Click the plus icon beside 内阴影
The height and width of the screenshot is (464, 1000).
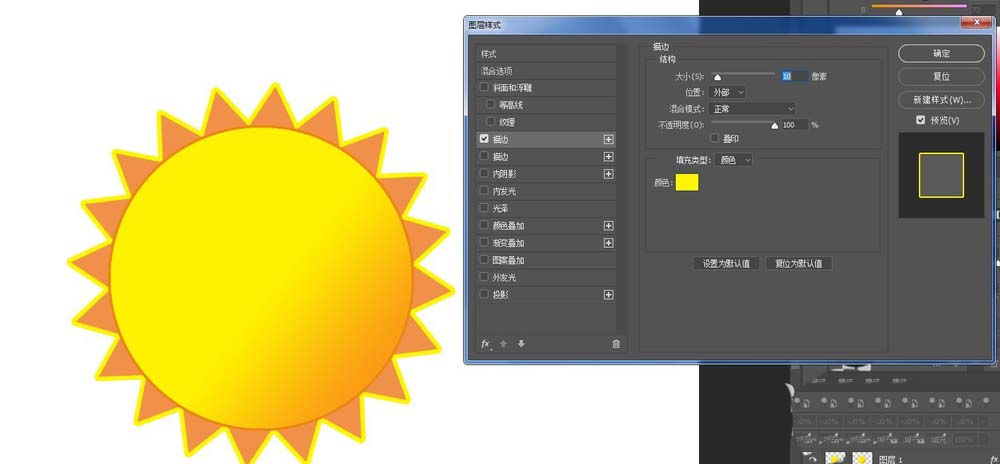click(x=608, y=174)
